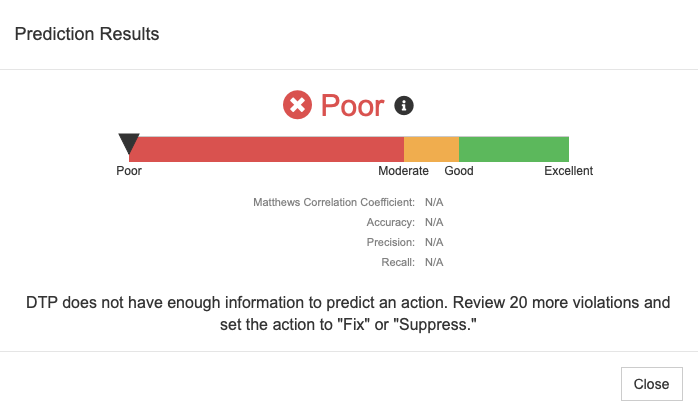Click the Good label under gauge
The image size is (698, 416).
pos(459,171)
